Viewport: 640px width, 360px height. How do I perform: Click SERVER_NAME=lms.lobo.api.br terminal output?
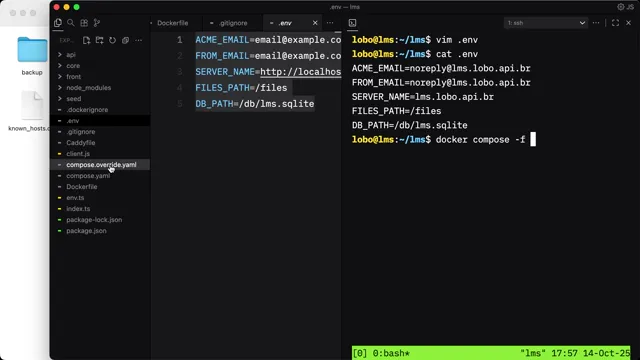click(423, 97)
